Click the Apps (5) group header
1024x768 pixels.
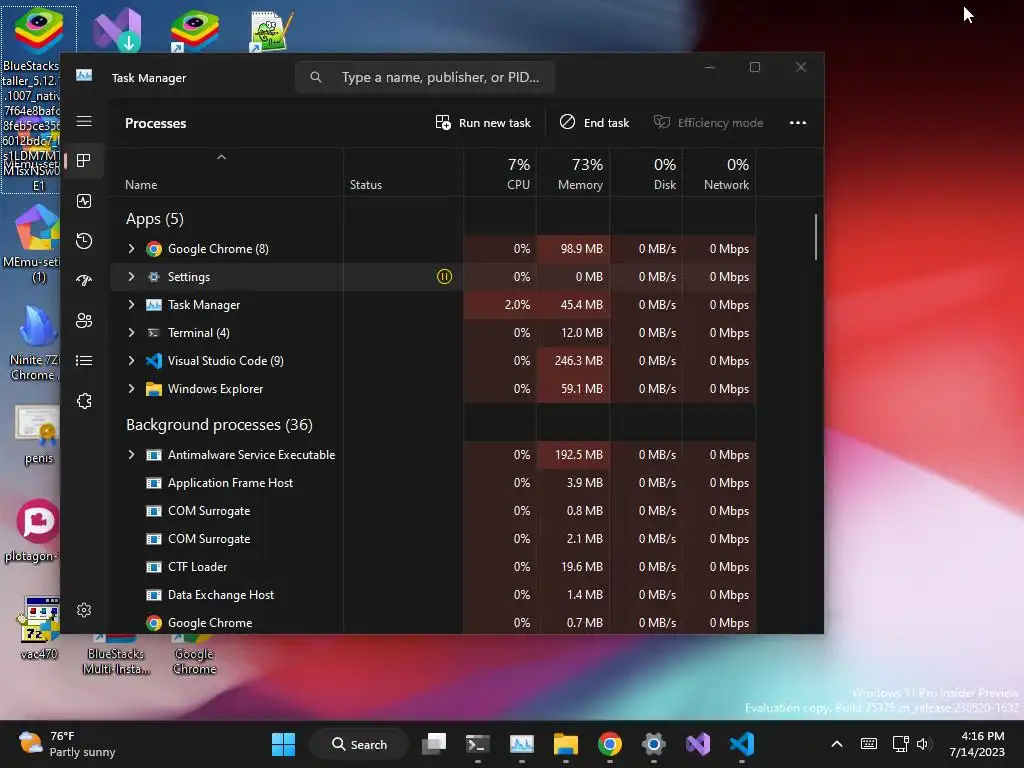155,219
